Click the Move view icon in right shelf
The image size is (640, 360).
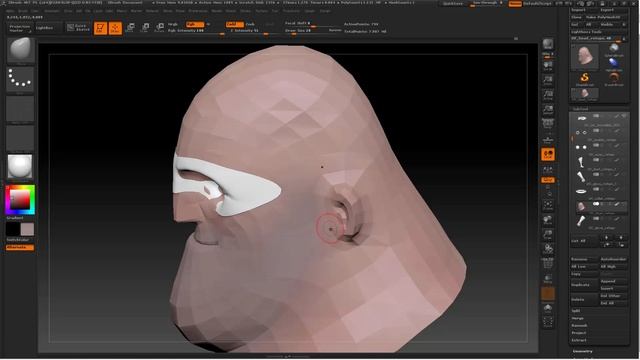click(x=548, y=220)
